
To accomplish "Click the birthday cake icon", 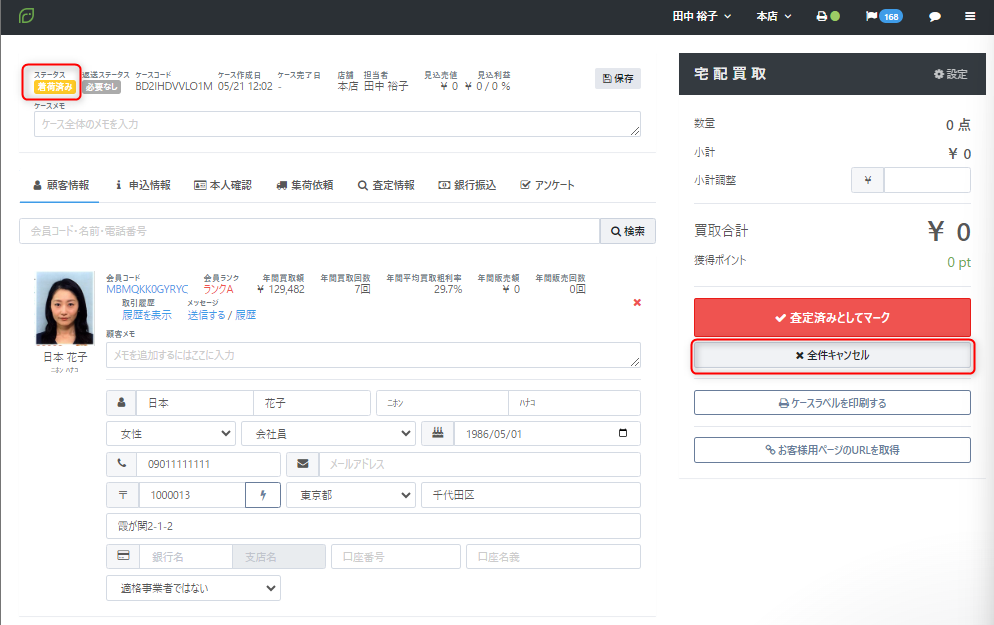I will coord(437,434).
